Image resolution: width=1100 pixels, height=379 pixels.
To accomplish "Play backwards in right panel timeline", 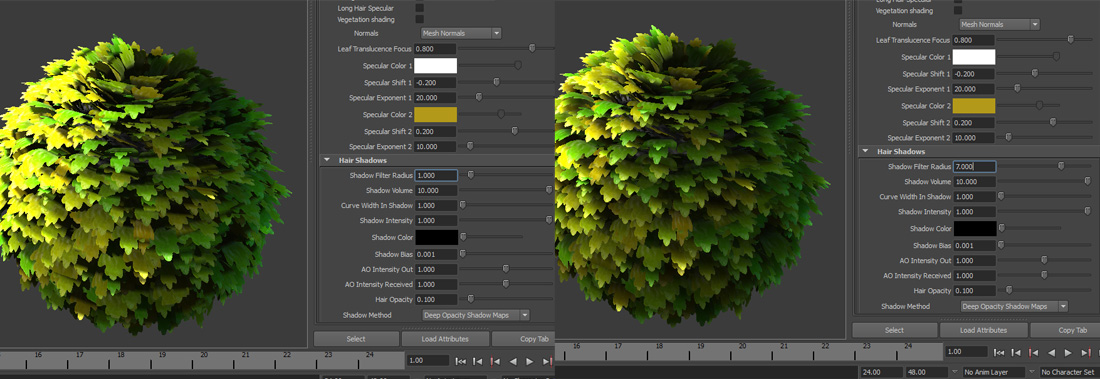I will 1051,352.
